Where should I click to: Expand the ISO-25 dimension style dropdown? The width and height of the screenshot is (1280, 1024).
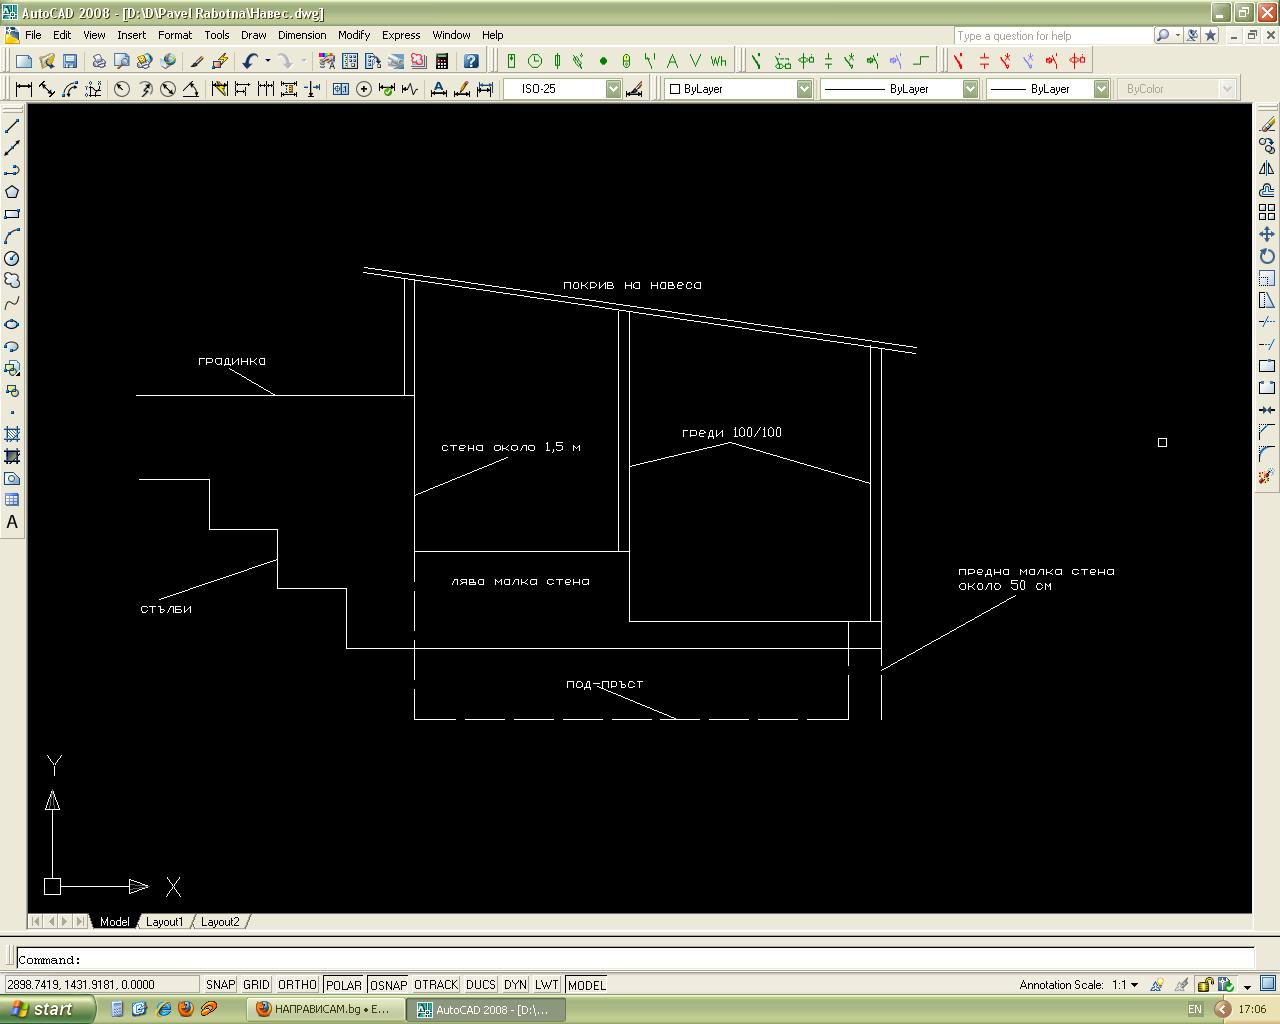point(613,89)
